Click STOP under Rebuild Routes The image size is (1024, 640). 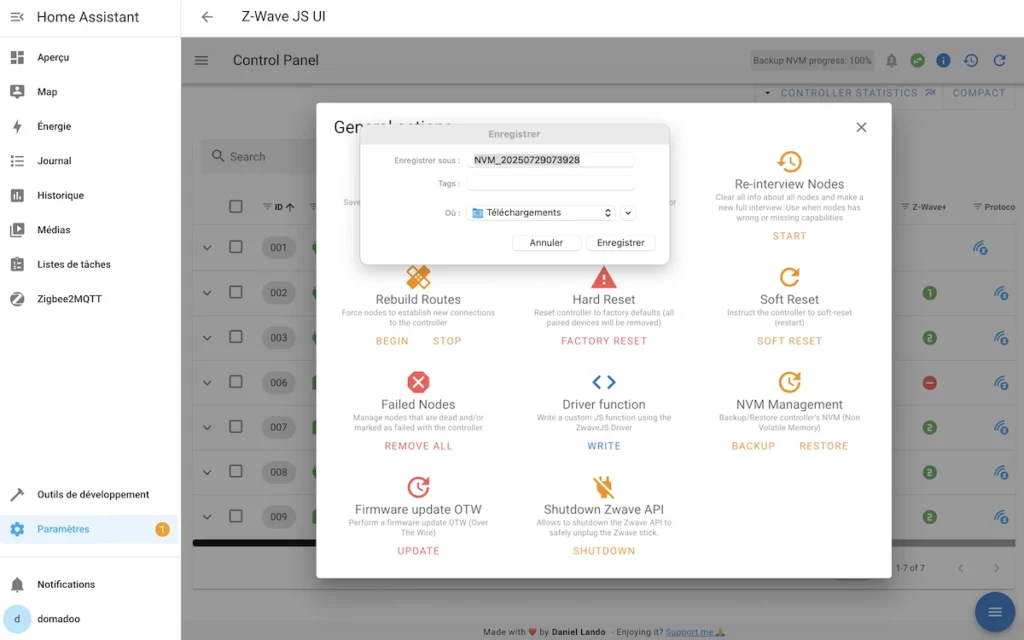tap(447, 341)
